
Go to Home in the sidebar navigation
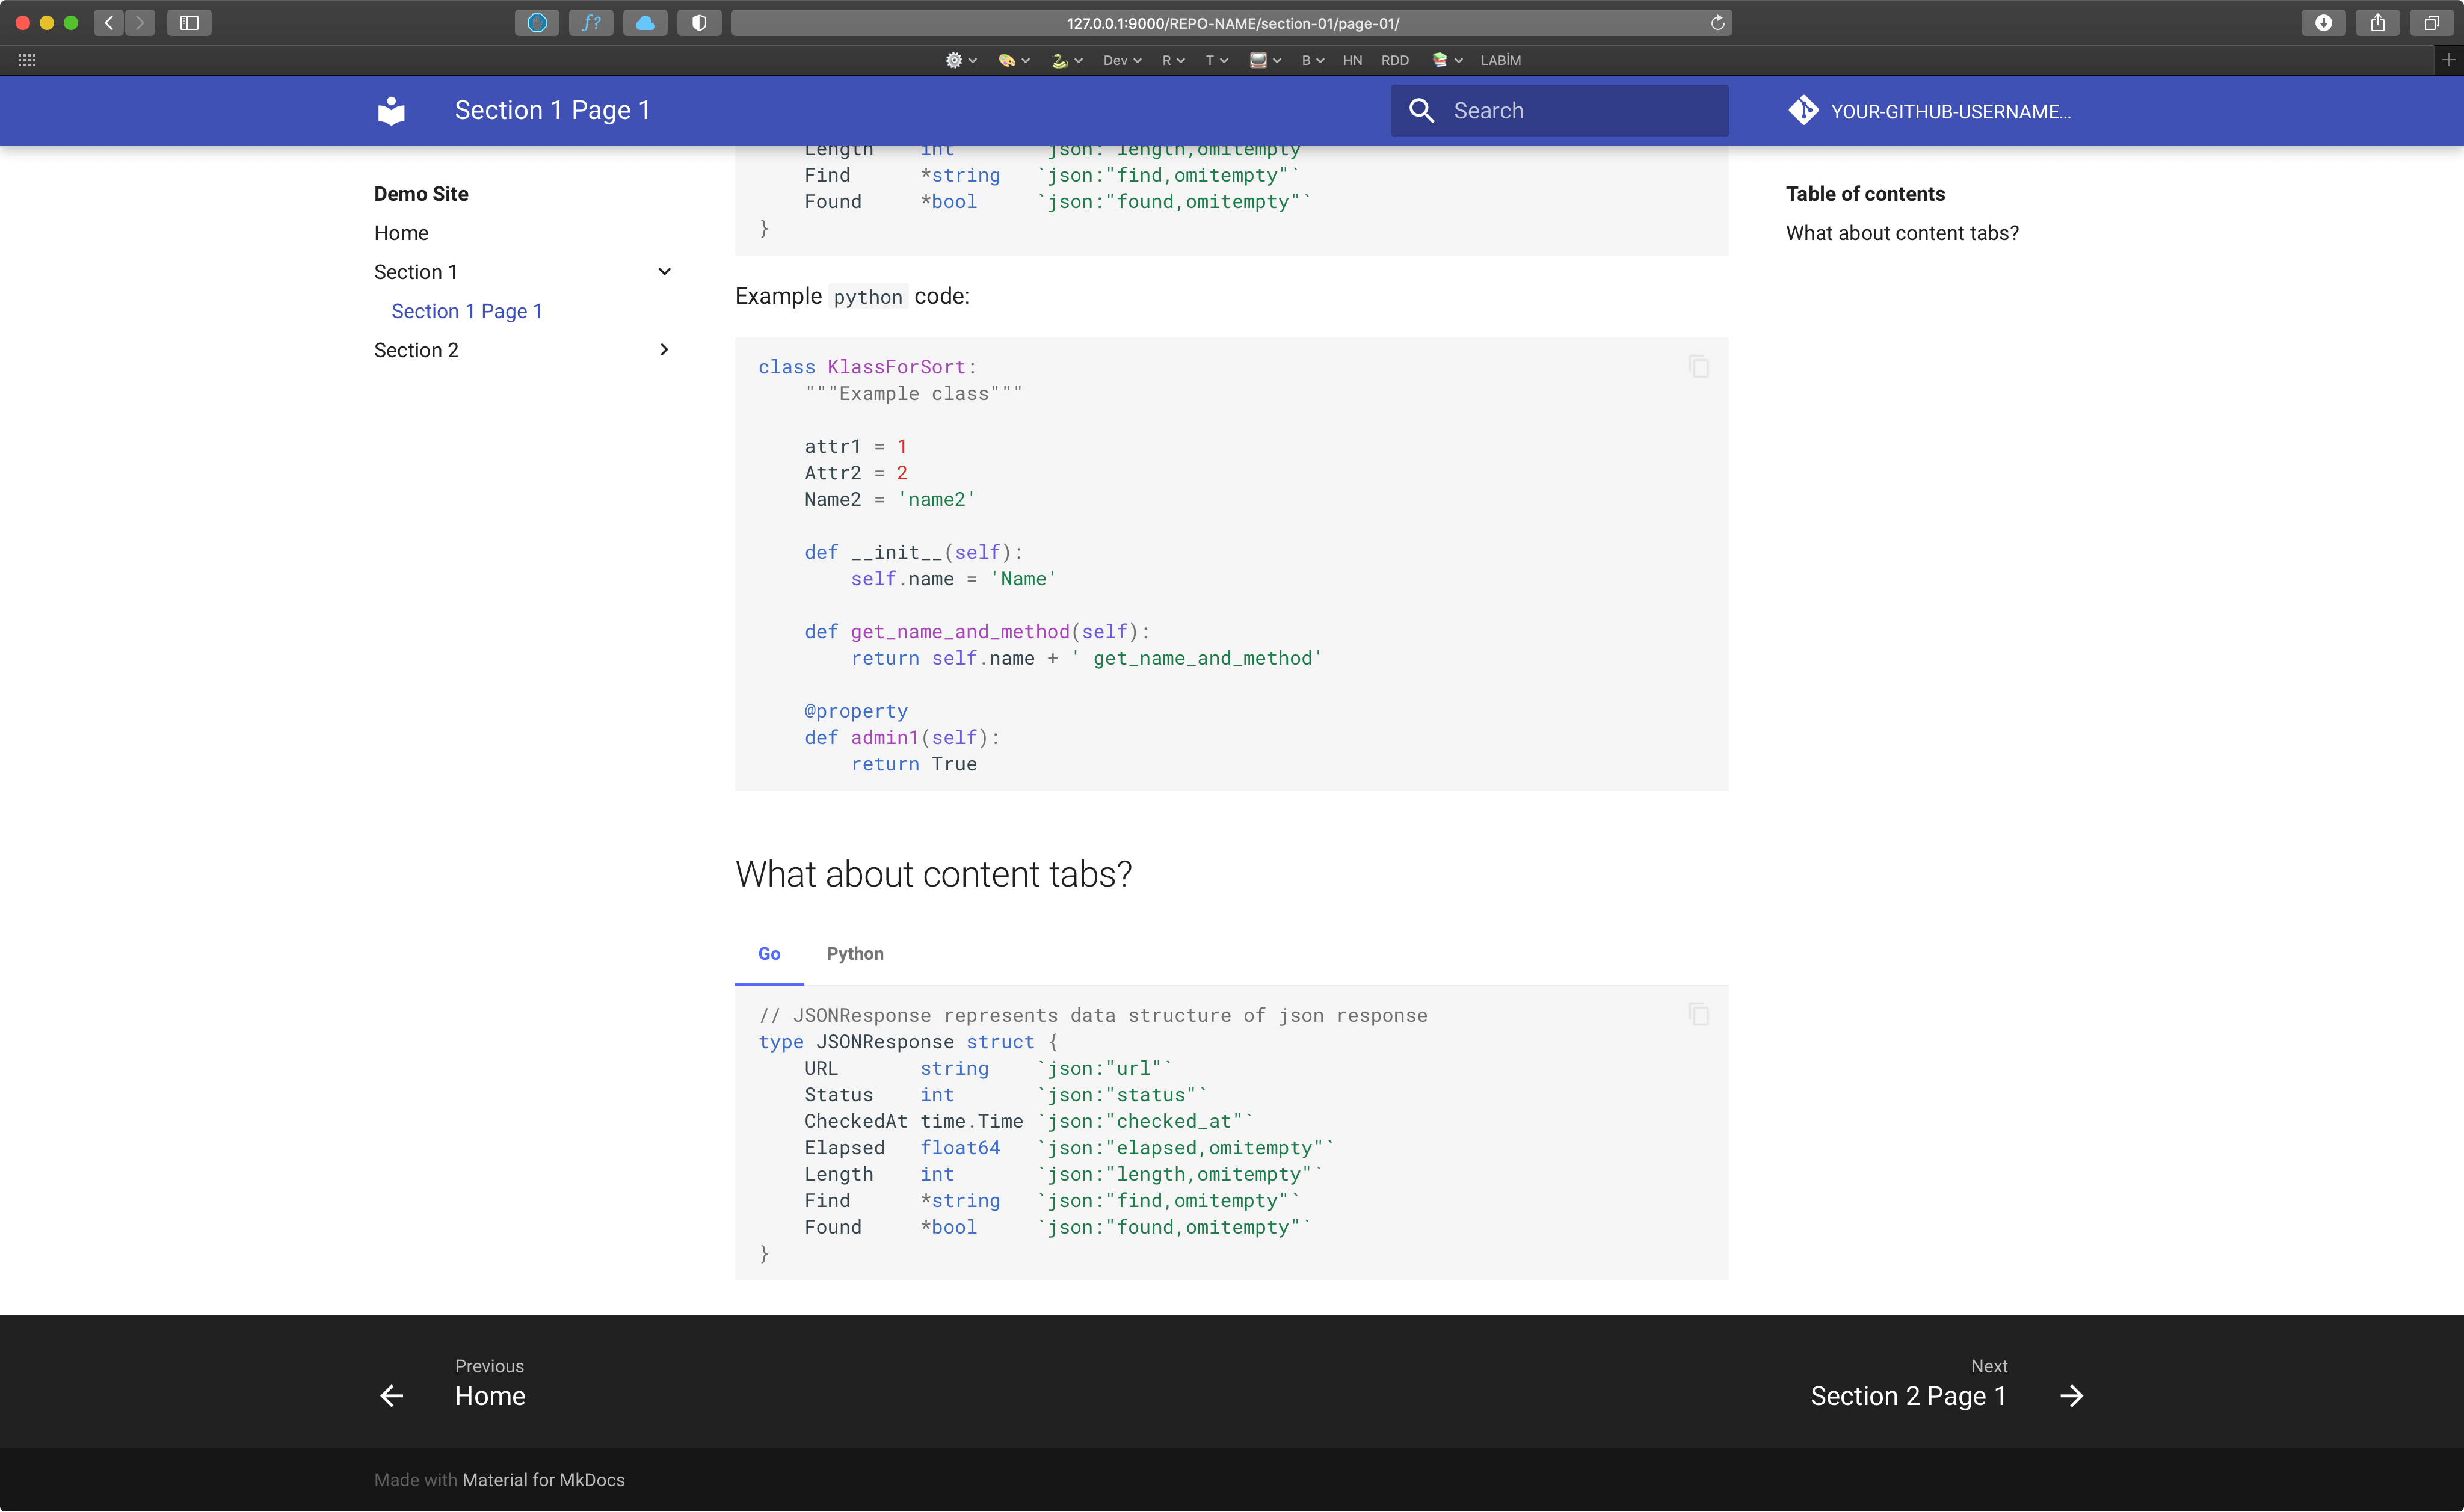pyautogui.click(x=401, y=232)
